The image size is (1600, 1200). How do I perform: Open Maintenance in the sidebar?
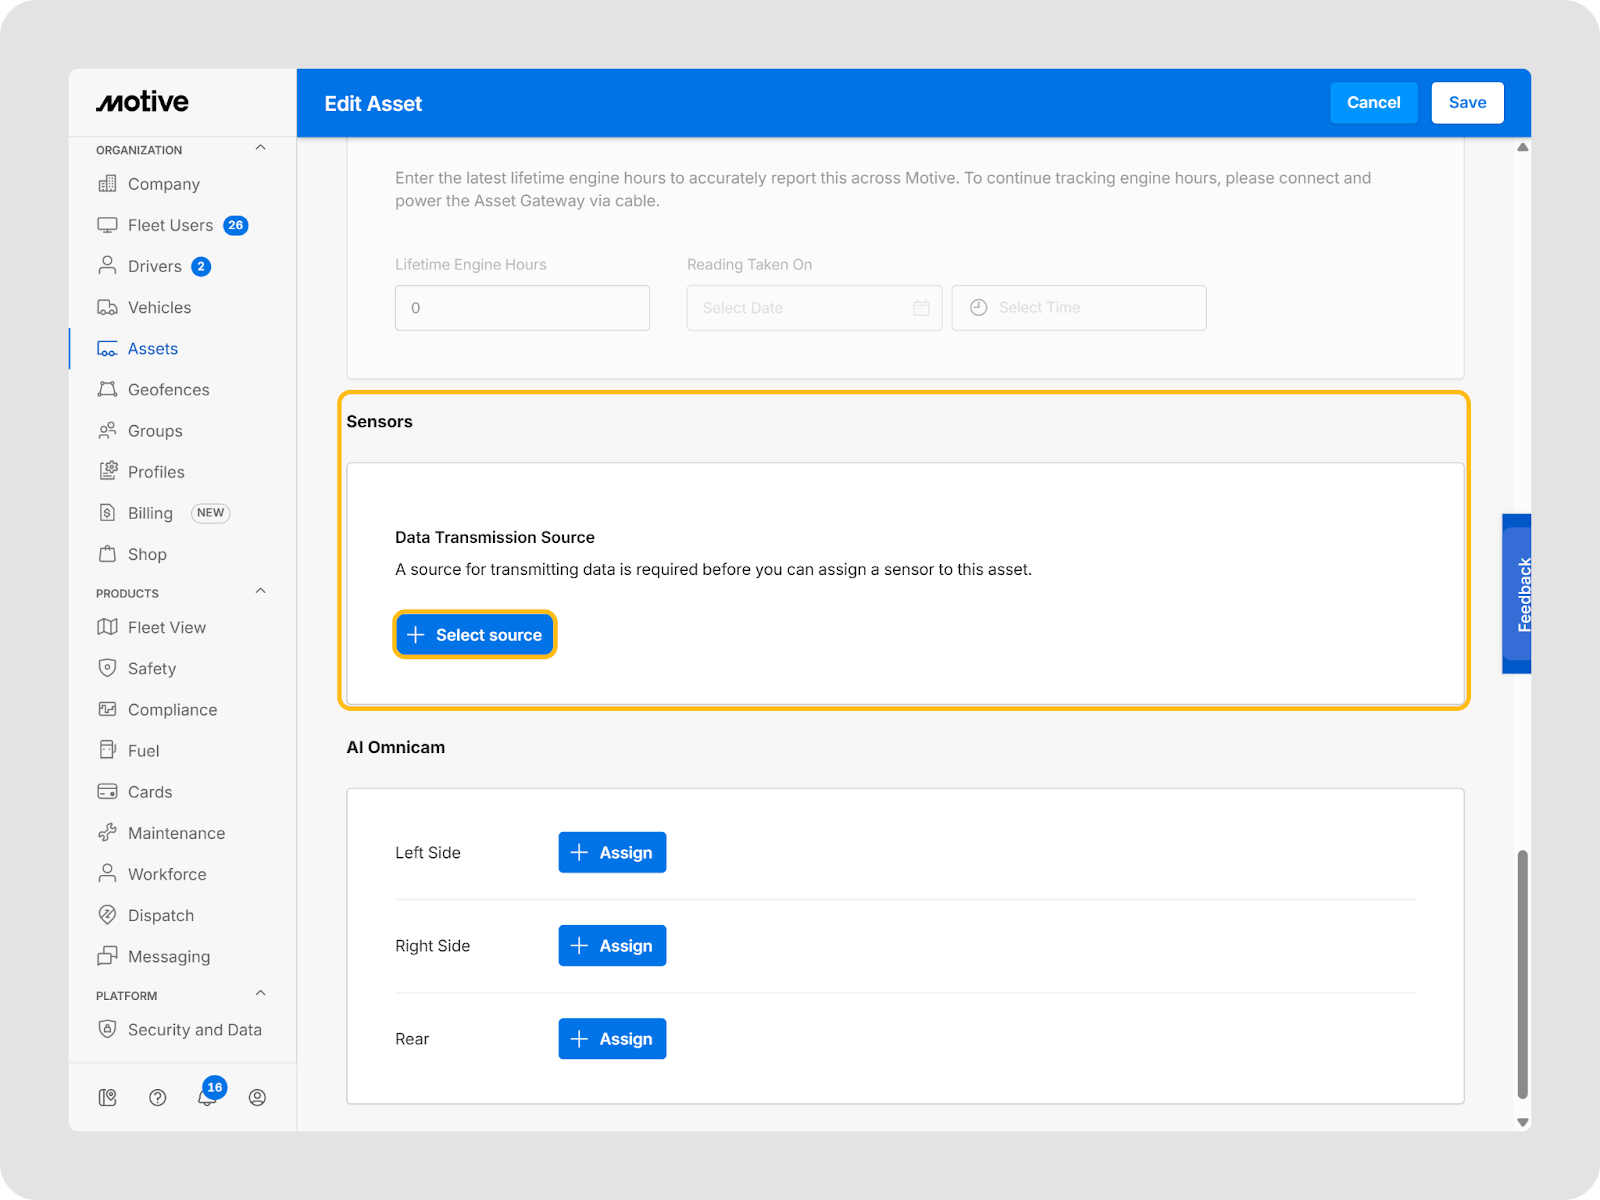click(176, 833)
